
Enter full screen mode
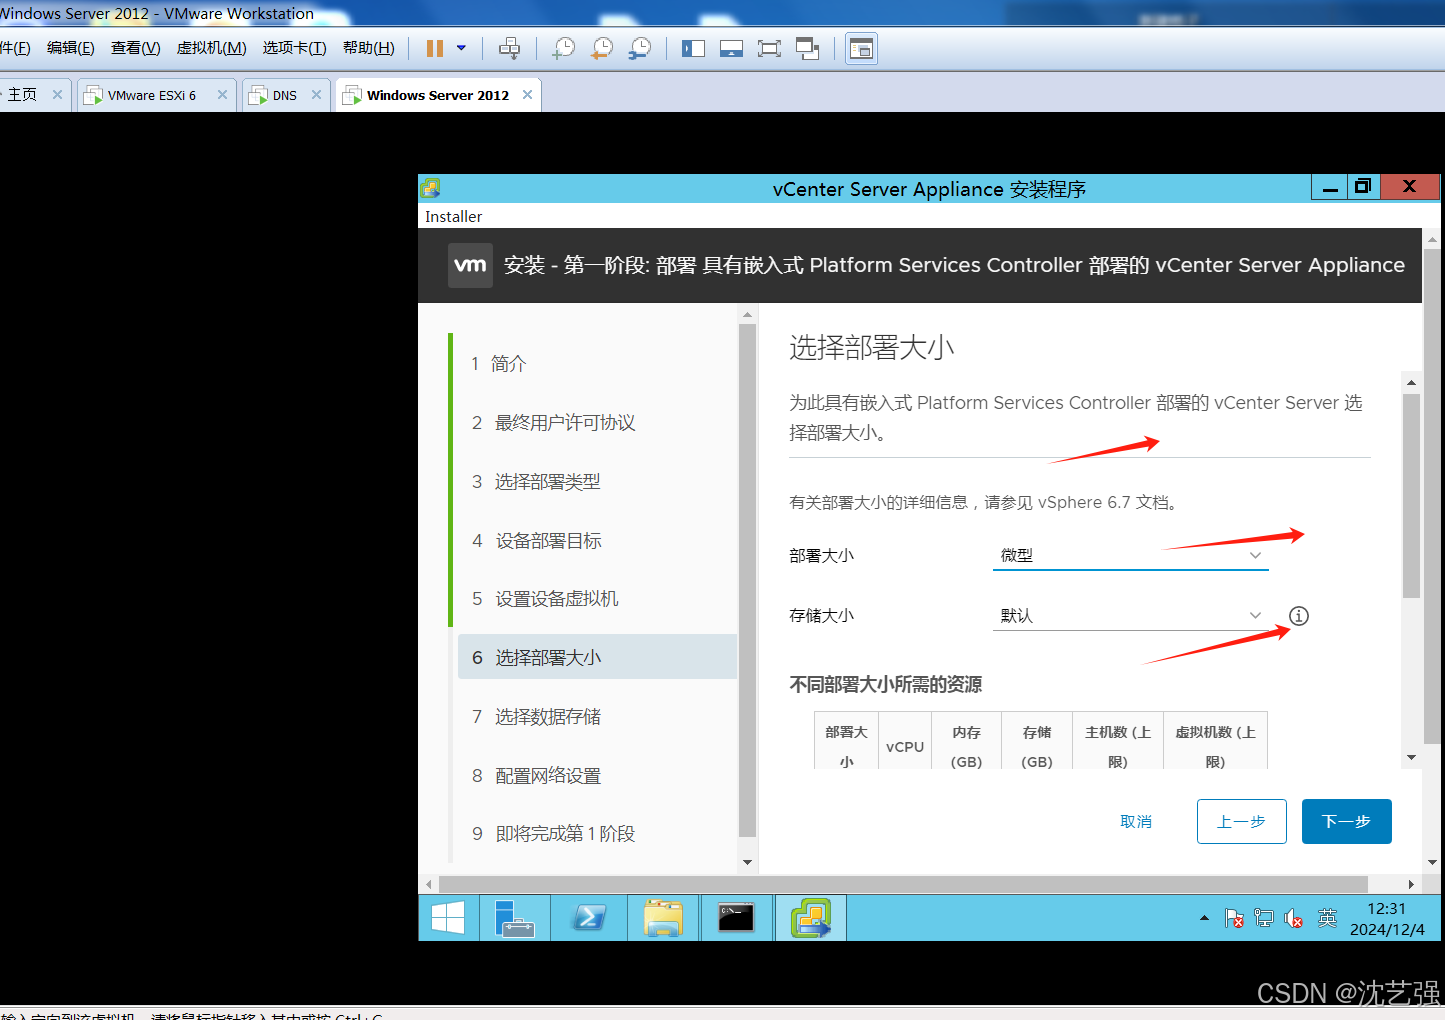[769, 48]
